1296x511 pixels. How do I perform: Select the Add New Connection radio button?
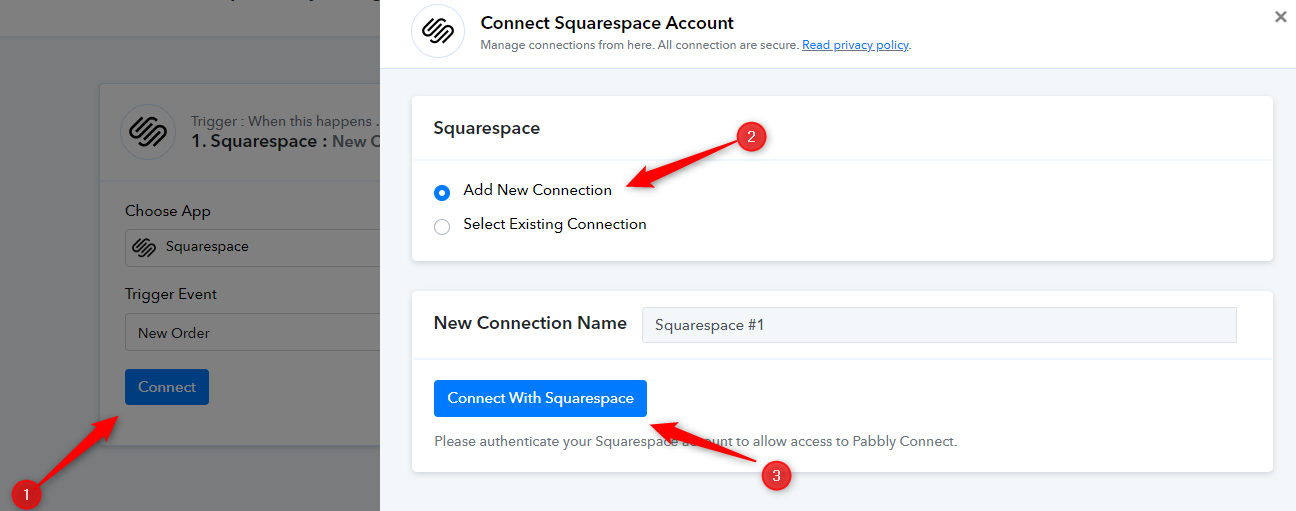point(442,192)
